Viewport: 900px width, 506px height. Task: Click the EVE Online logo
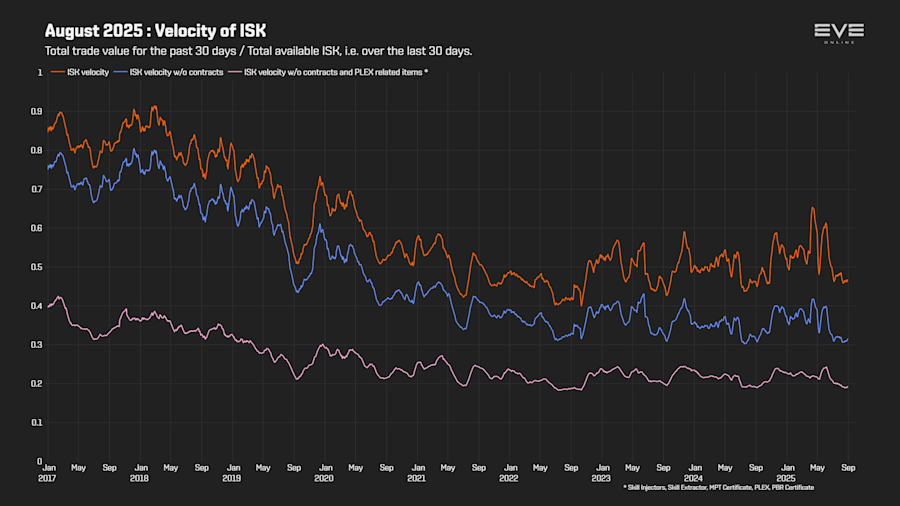click(x=839, y=33)
